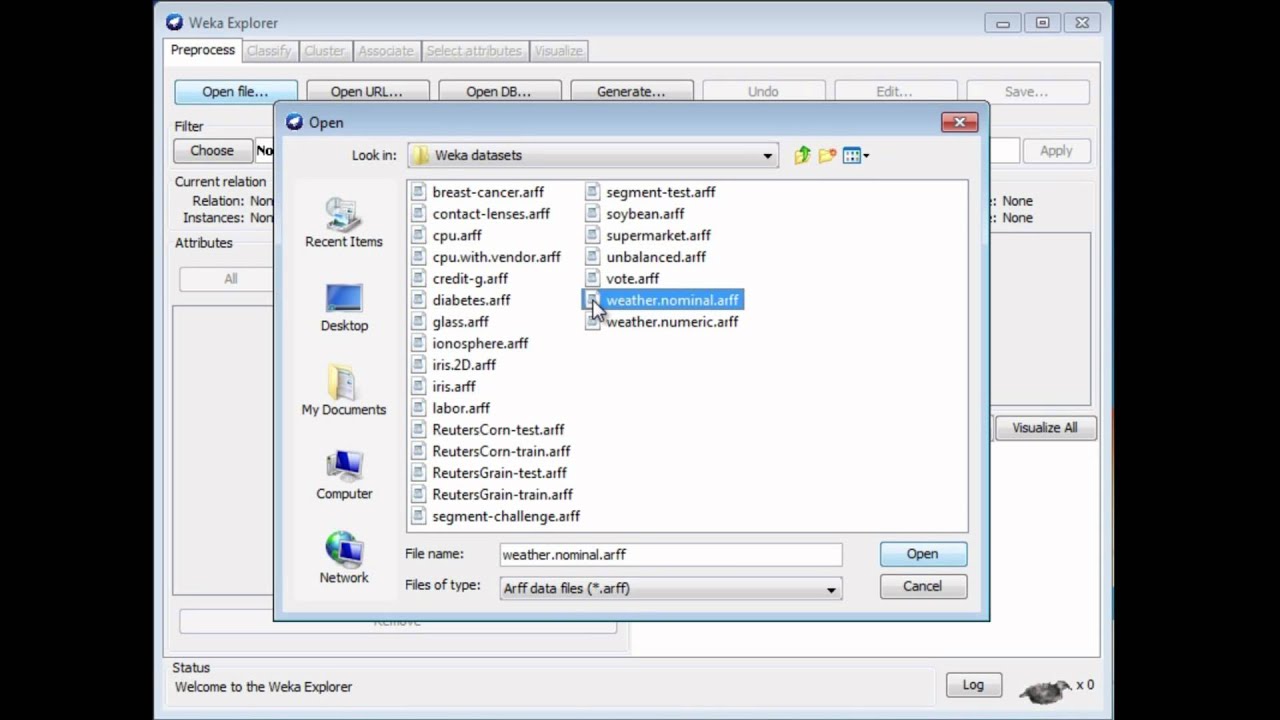Click file icon beside ionosphere.arff
The height and width of the screenshot is (720, 1280).
click(419, 343)
